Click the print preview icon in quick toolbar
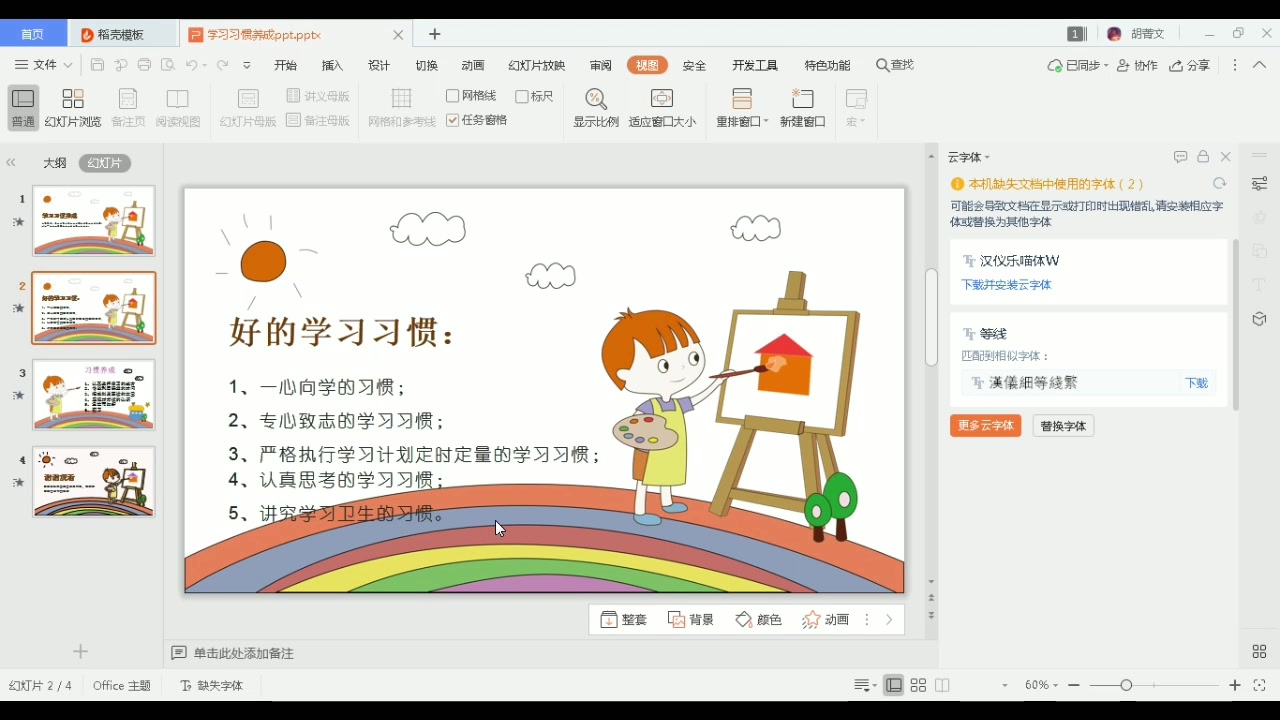 [x=168, y=65]
